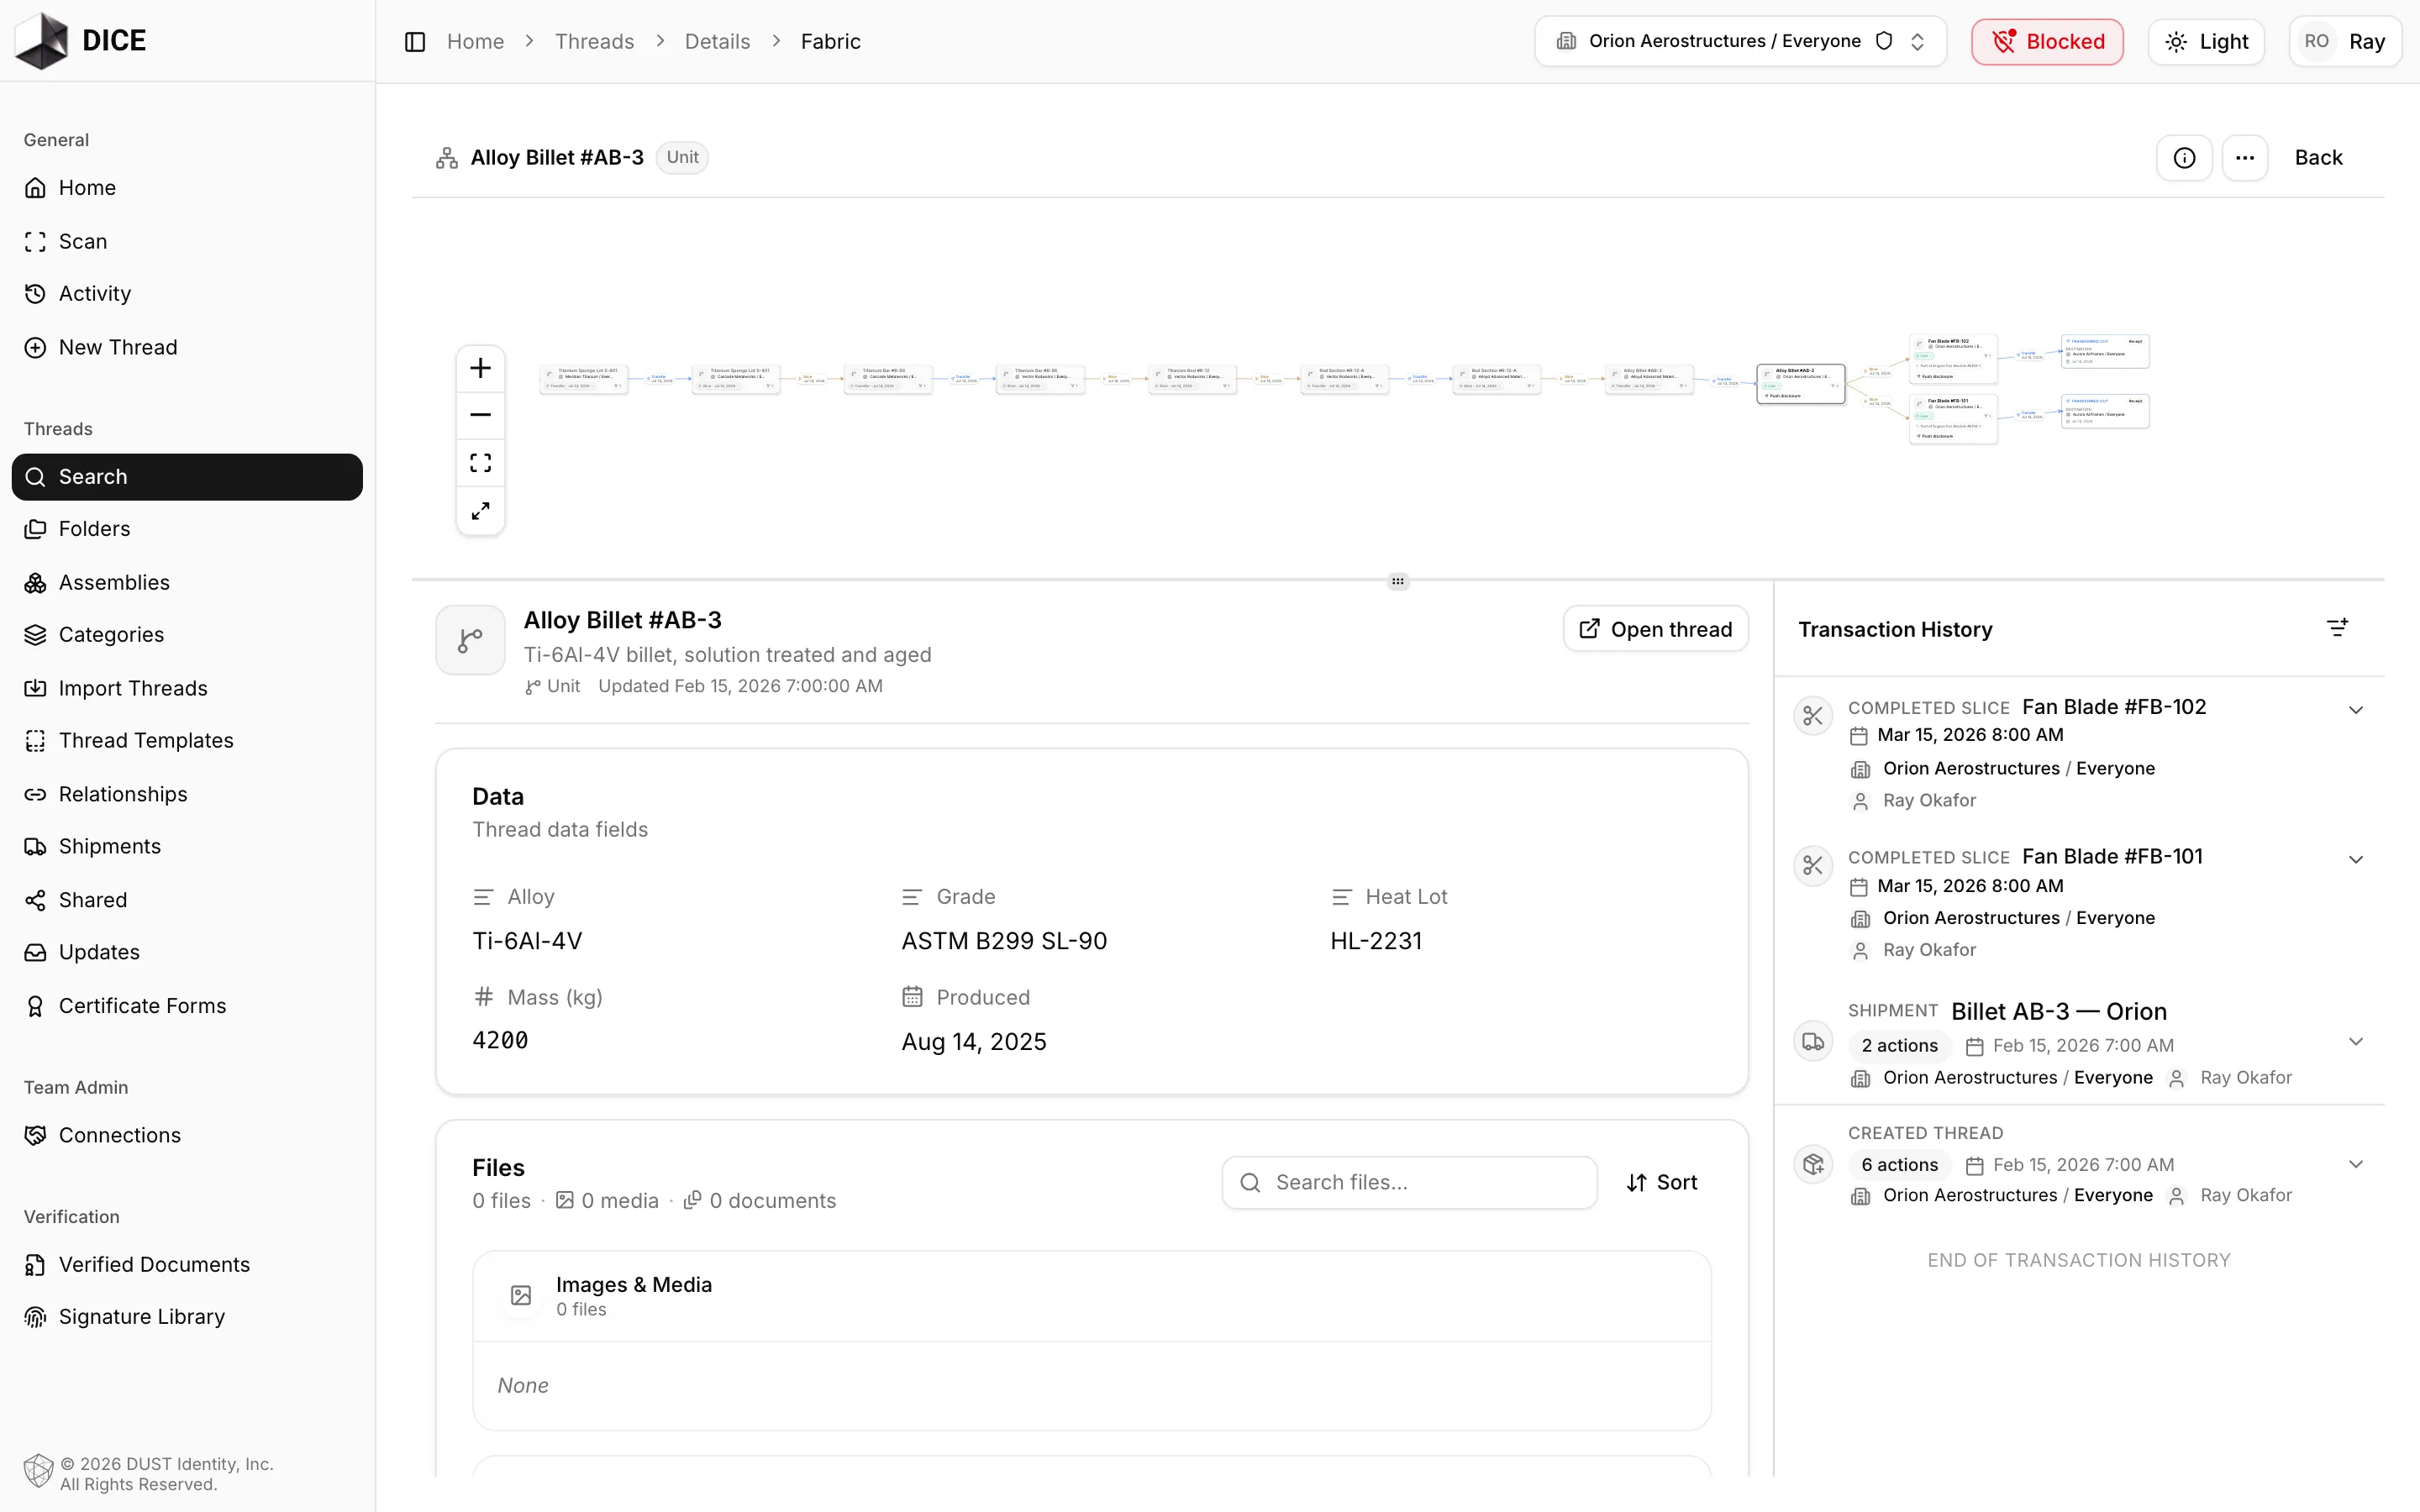Screen dimensions: 2420x1512
Task: Click the shipment truck icon
Action: 1813,1042
